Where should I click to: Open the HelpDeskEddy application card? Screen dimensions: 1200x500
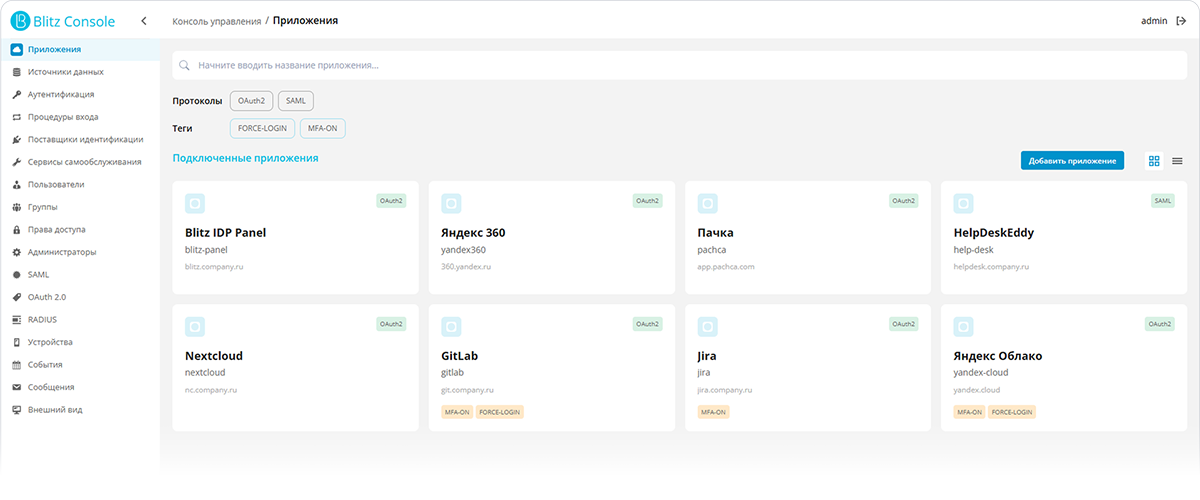1064,238
